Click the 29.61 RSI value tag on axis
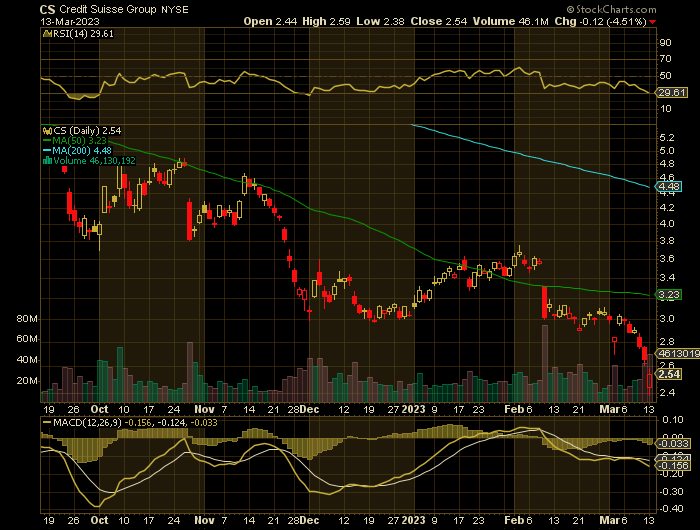 [x=671, y=93]
